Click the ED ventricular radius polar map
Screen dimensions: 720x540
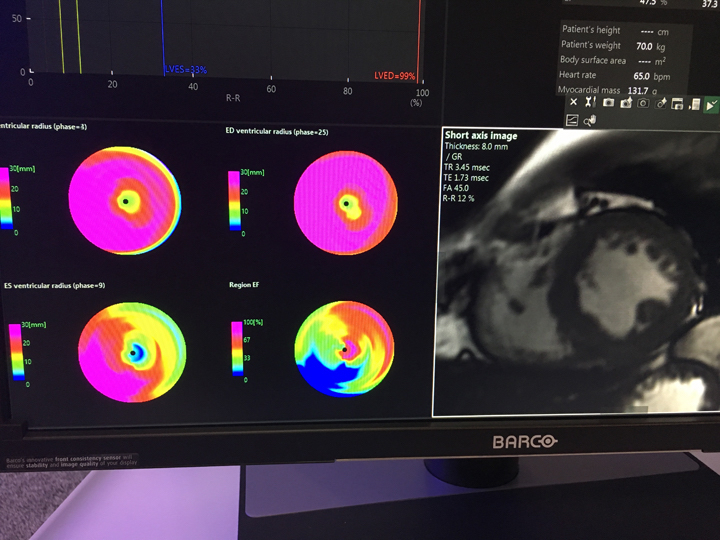click(346, 203)
